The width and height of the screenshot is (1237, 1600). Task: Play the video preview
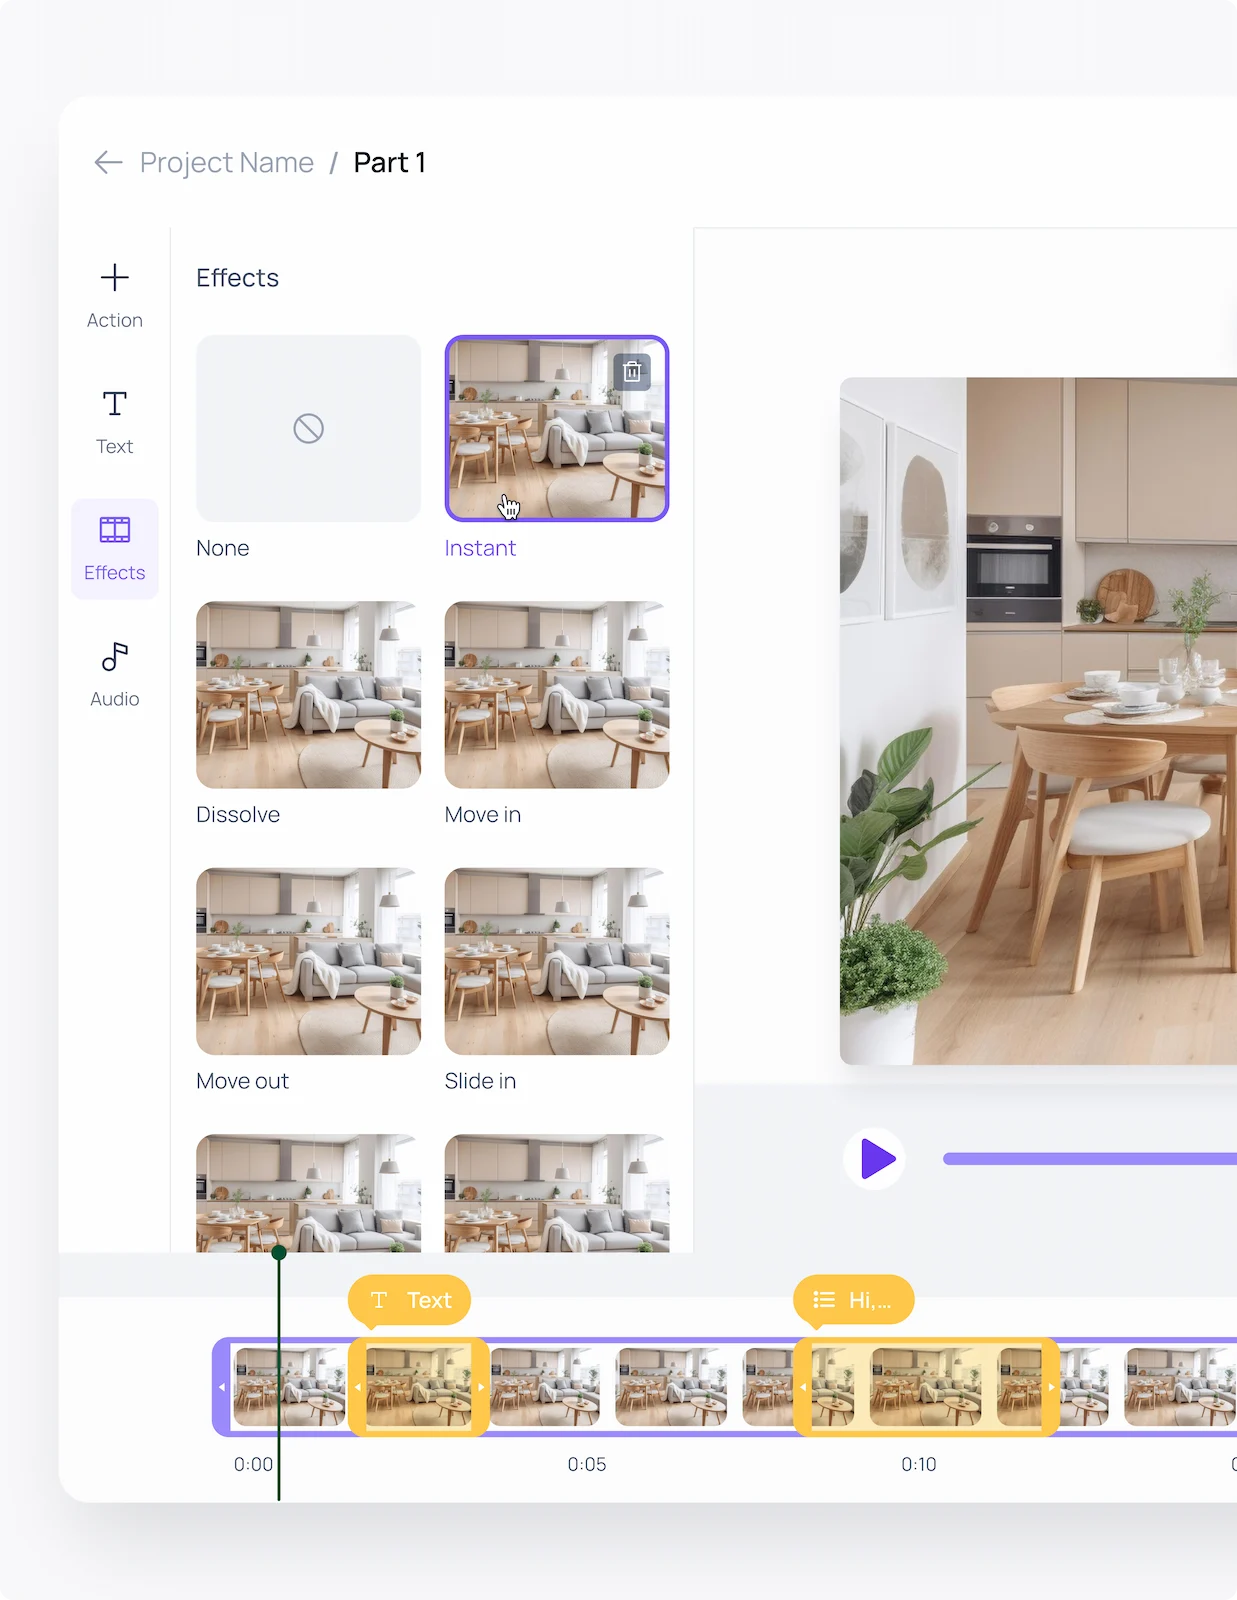875,1159
